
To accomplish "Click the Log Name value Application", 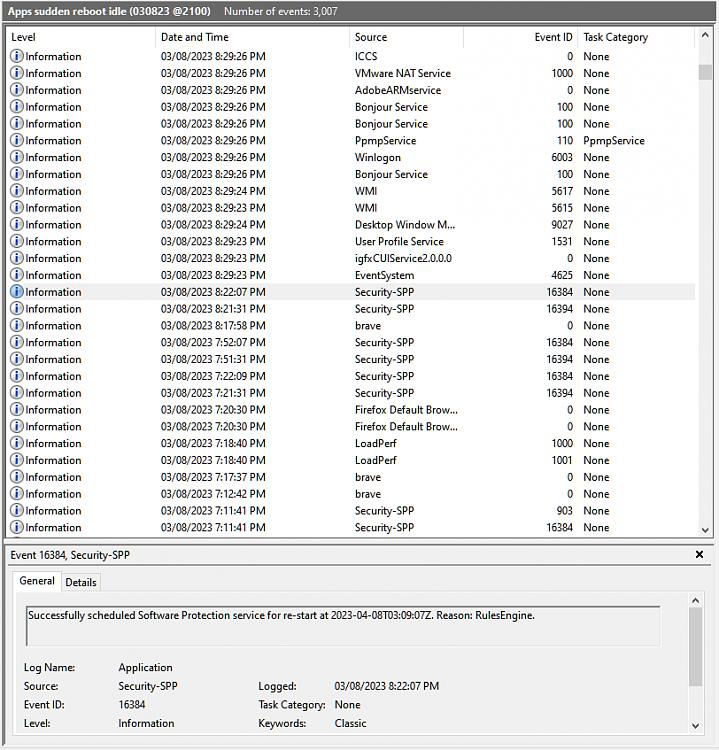I will pyautogui.click(x=145, y=667).
